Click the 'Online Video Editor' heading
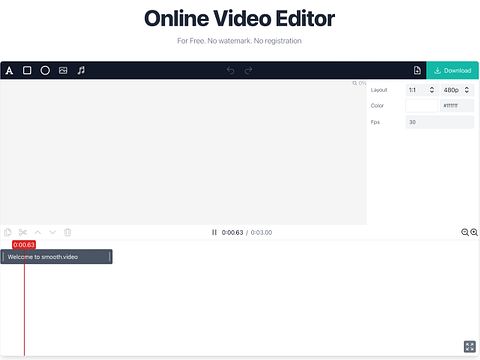Screen dimensions: 480x360 click(239, 19)
